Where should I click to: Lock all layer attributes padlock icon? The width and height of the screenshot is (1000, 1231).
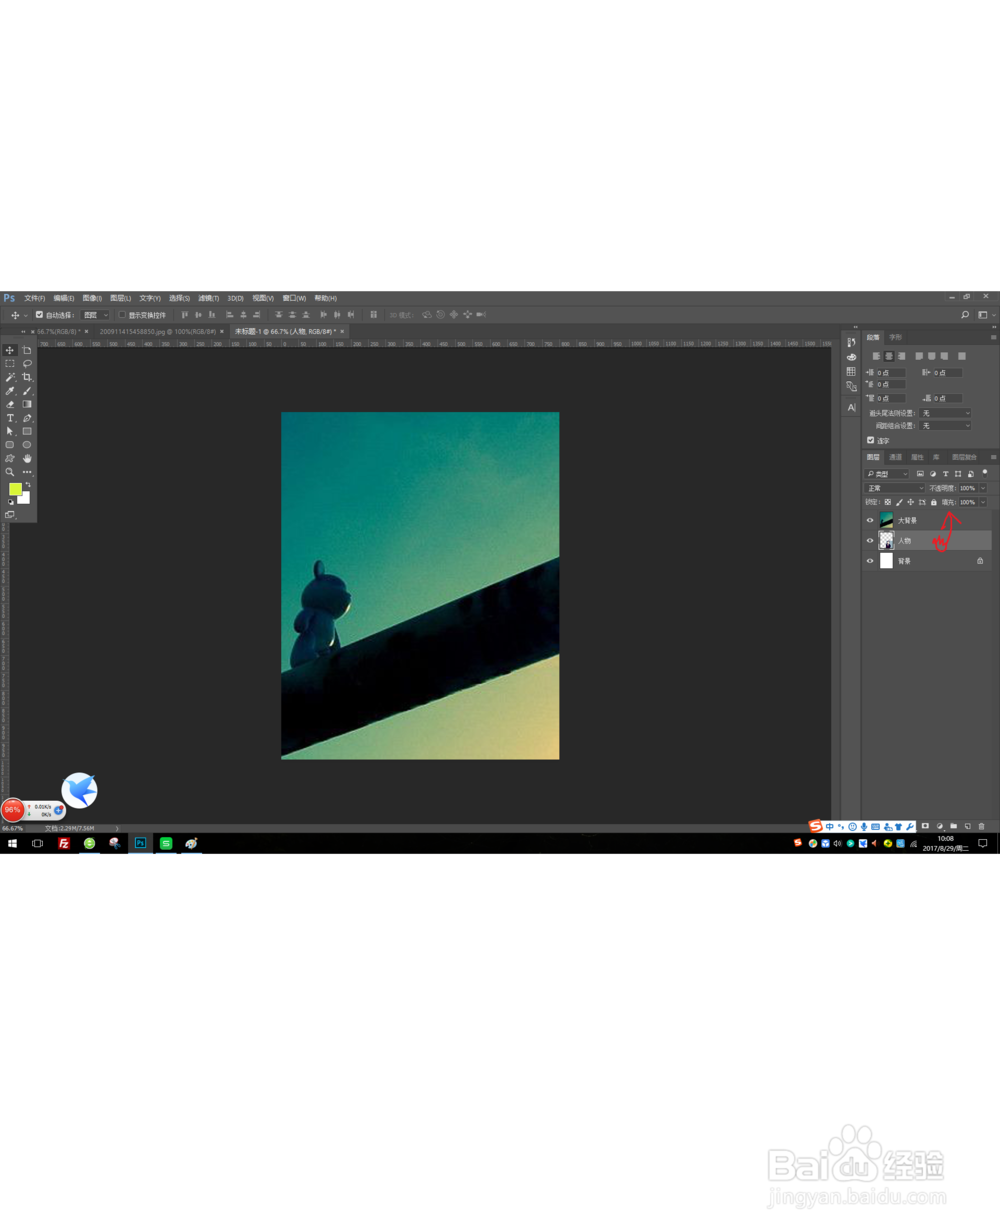click(x=933, y=502)
